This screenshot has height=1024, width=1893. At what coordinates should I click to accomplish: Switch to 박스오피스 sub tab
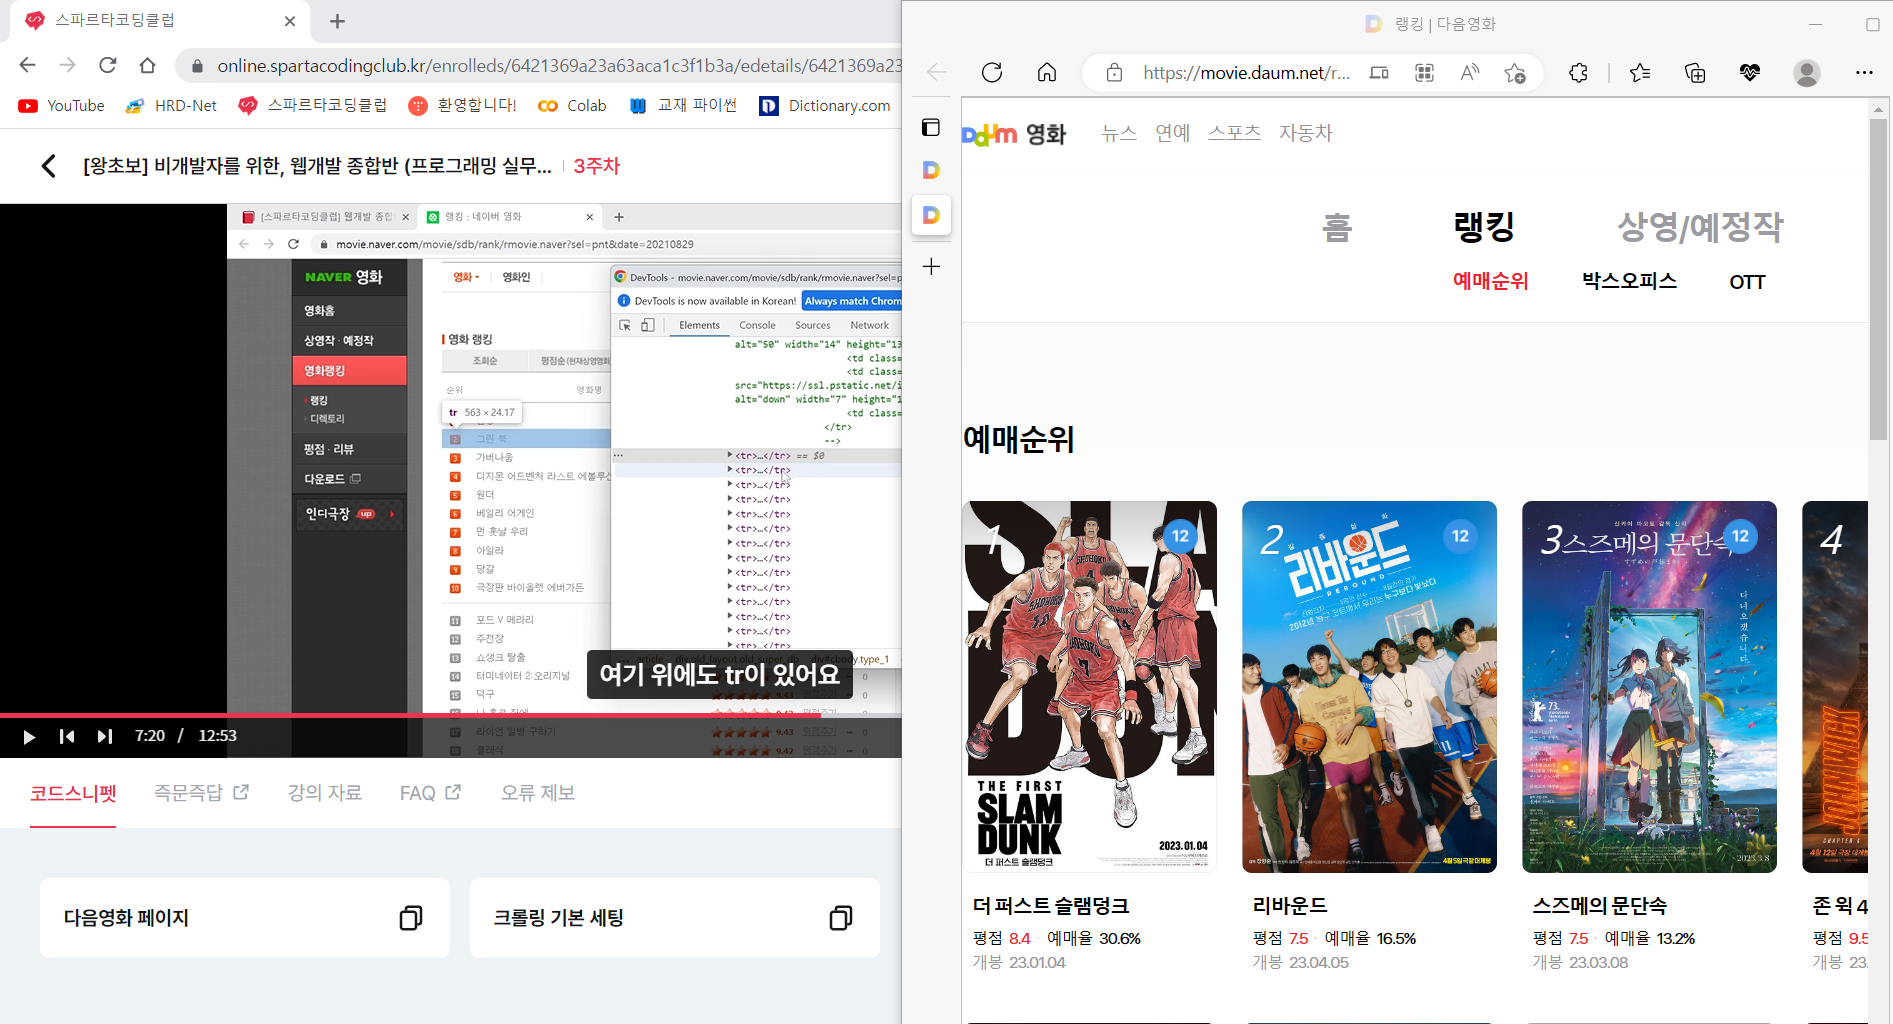pos(1629,282)
